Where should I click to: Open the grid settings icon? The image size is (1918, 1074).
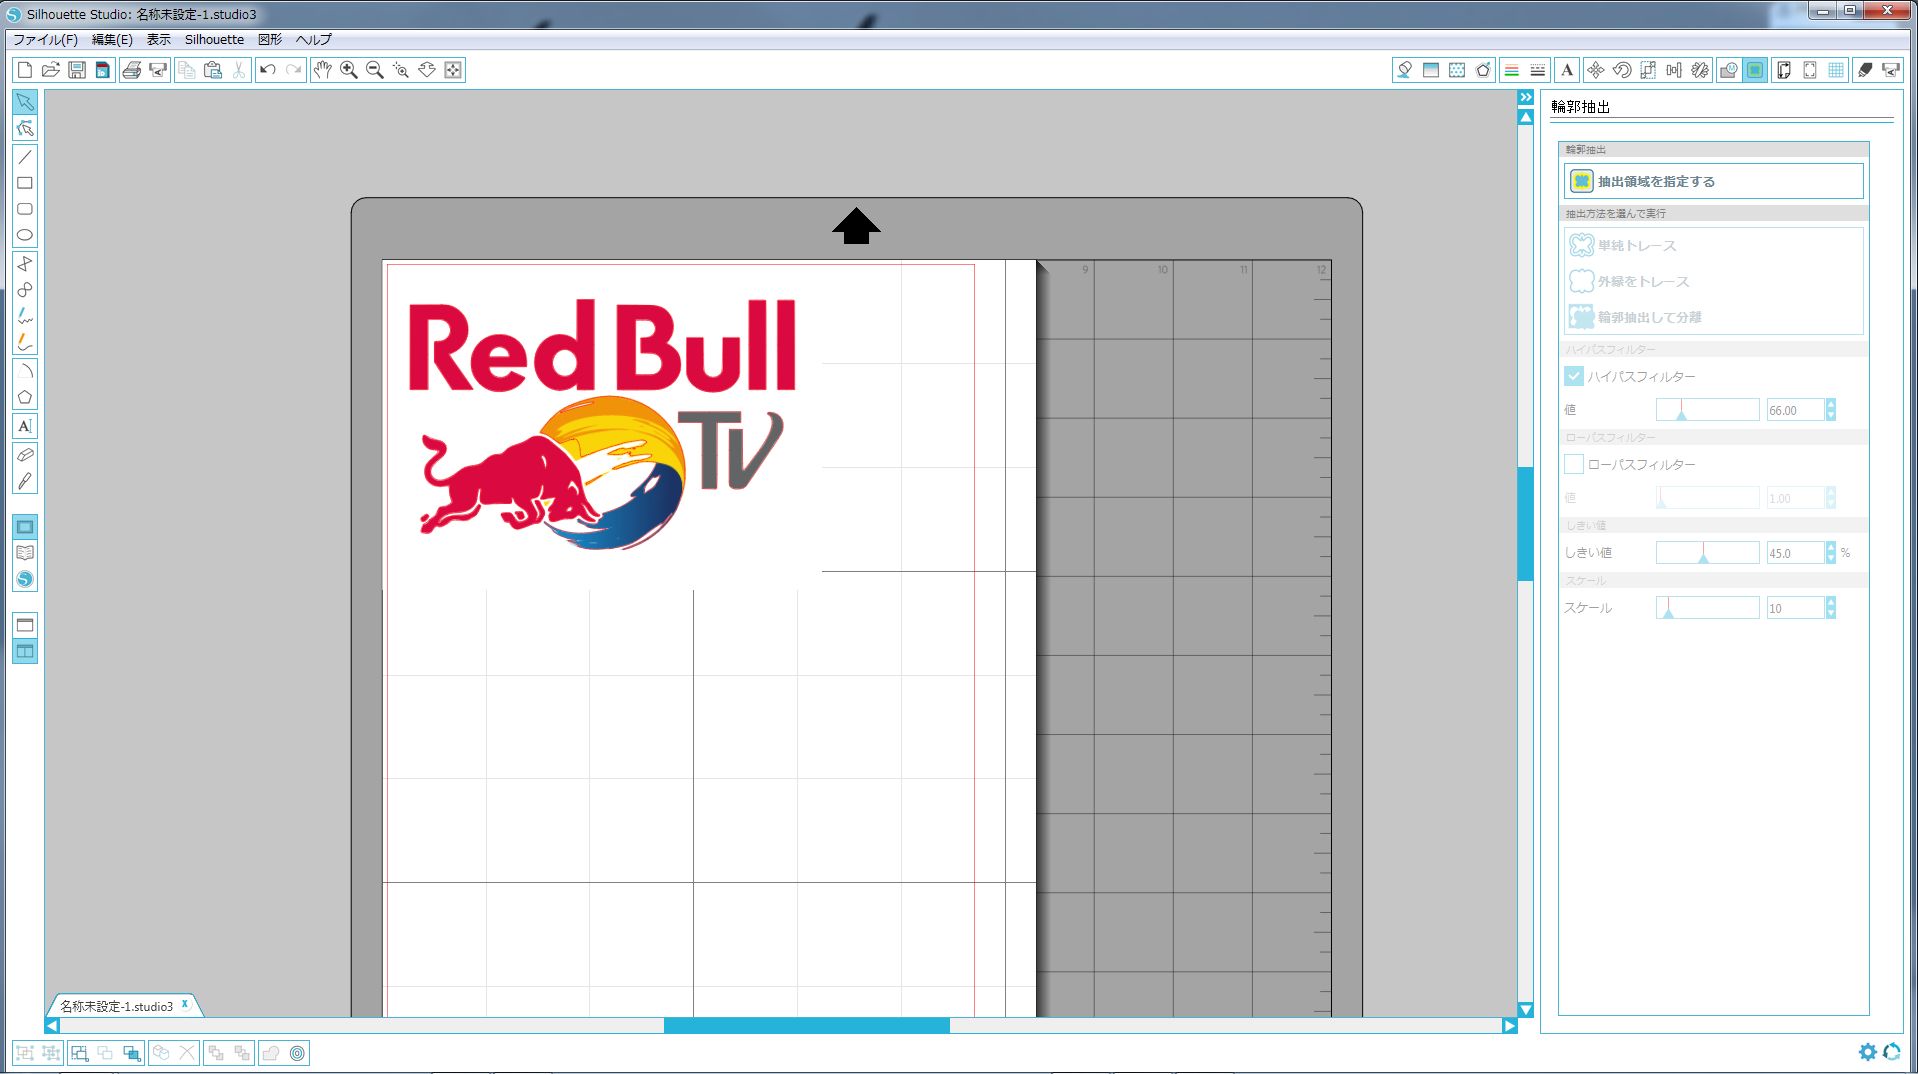click(1836, 70)
